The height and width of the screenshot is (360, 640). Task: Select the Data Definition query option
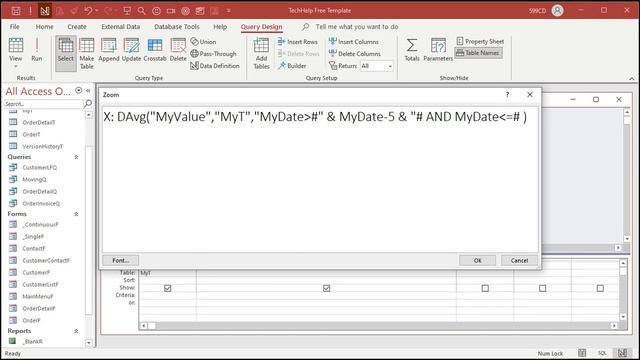215,65
